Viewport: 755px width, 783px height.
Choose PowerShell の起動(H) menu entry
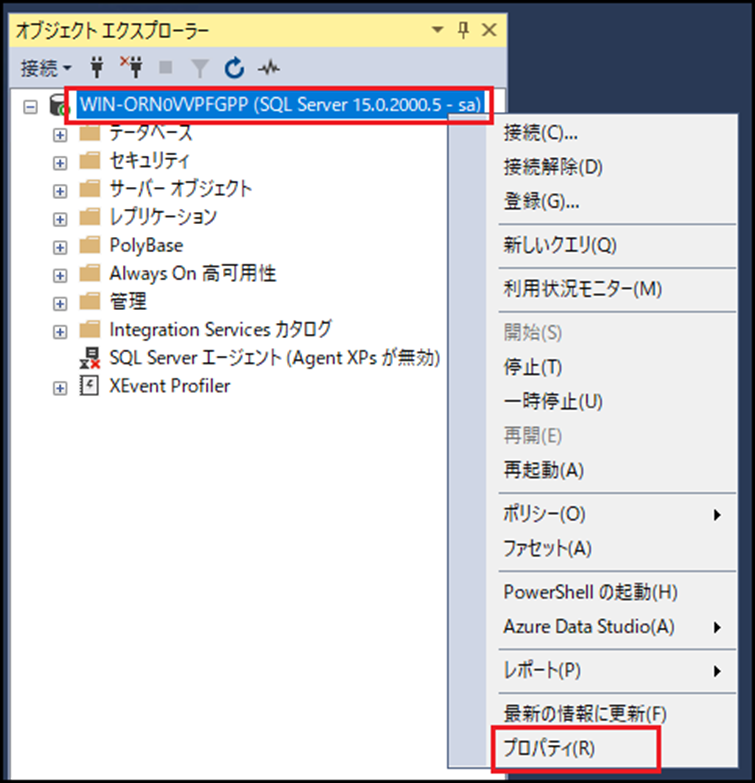pos(592,592)
